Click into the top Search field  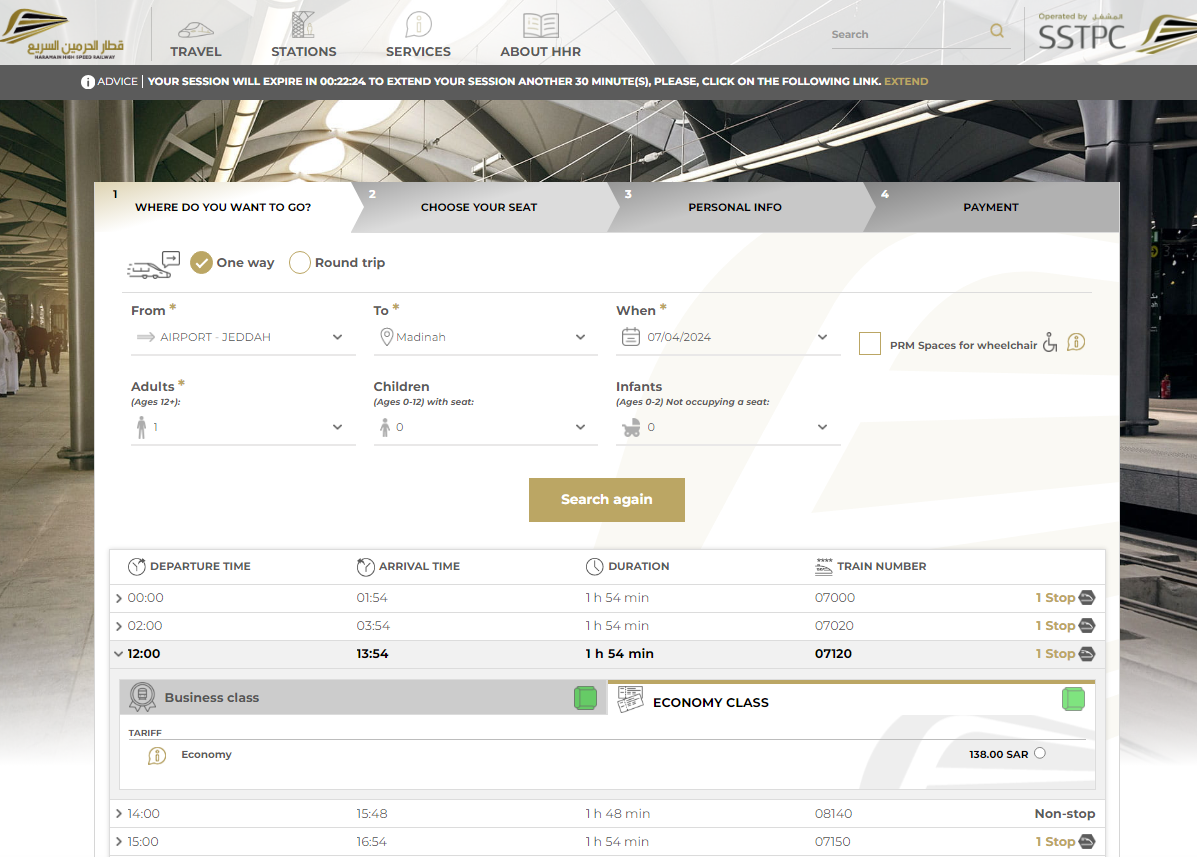(905, 34)
